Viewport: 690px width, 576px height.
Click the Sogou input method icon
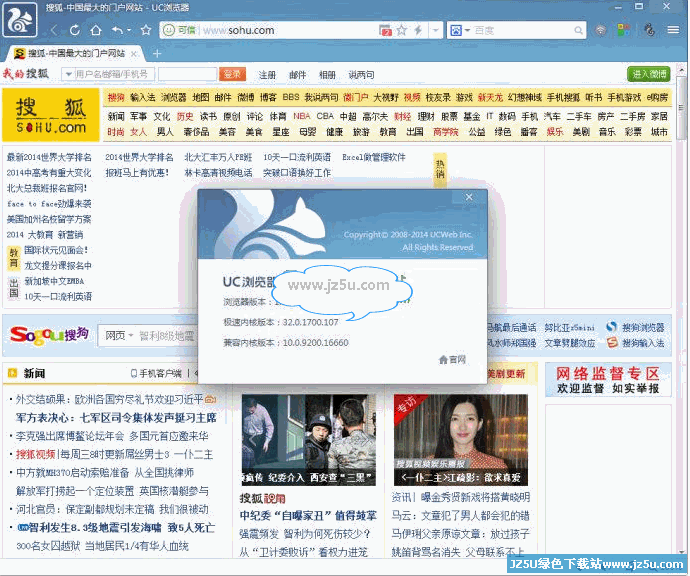[x=612, y=342]
